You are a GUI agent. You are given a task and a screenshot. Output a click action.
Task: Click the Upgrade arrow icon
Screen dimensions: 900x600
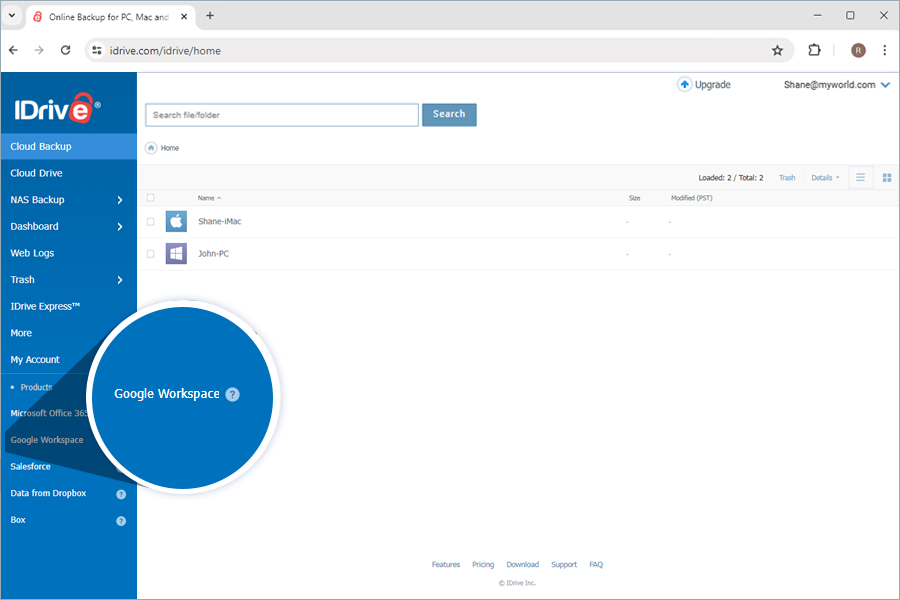pyautogui.click(x=684, y=85)
